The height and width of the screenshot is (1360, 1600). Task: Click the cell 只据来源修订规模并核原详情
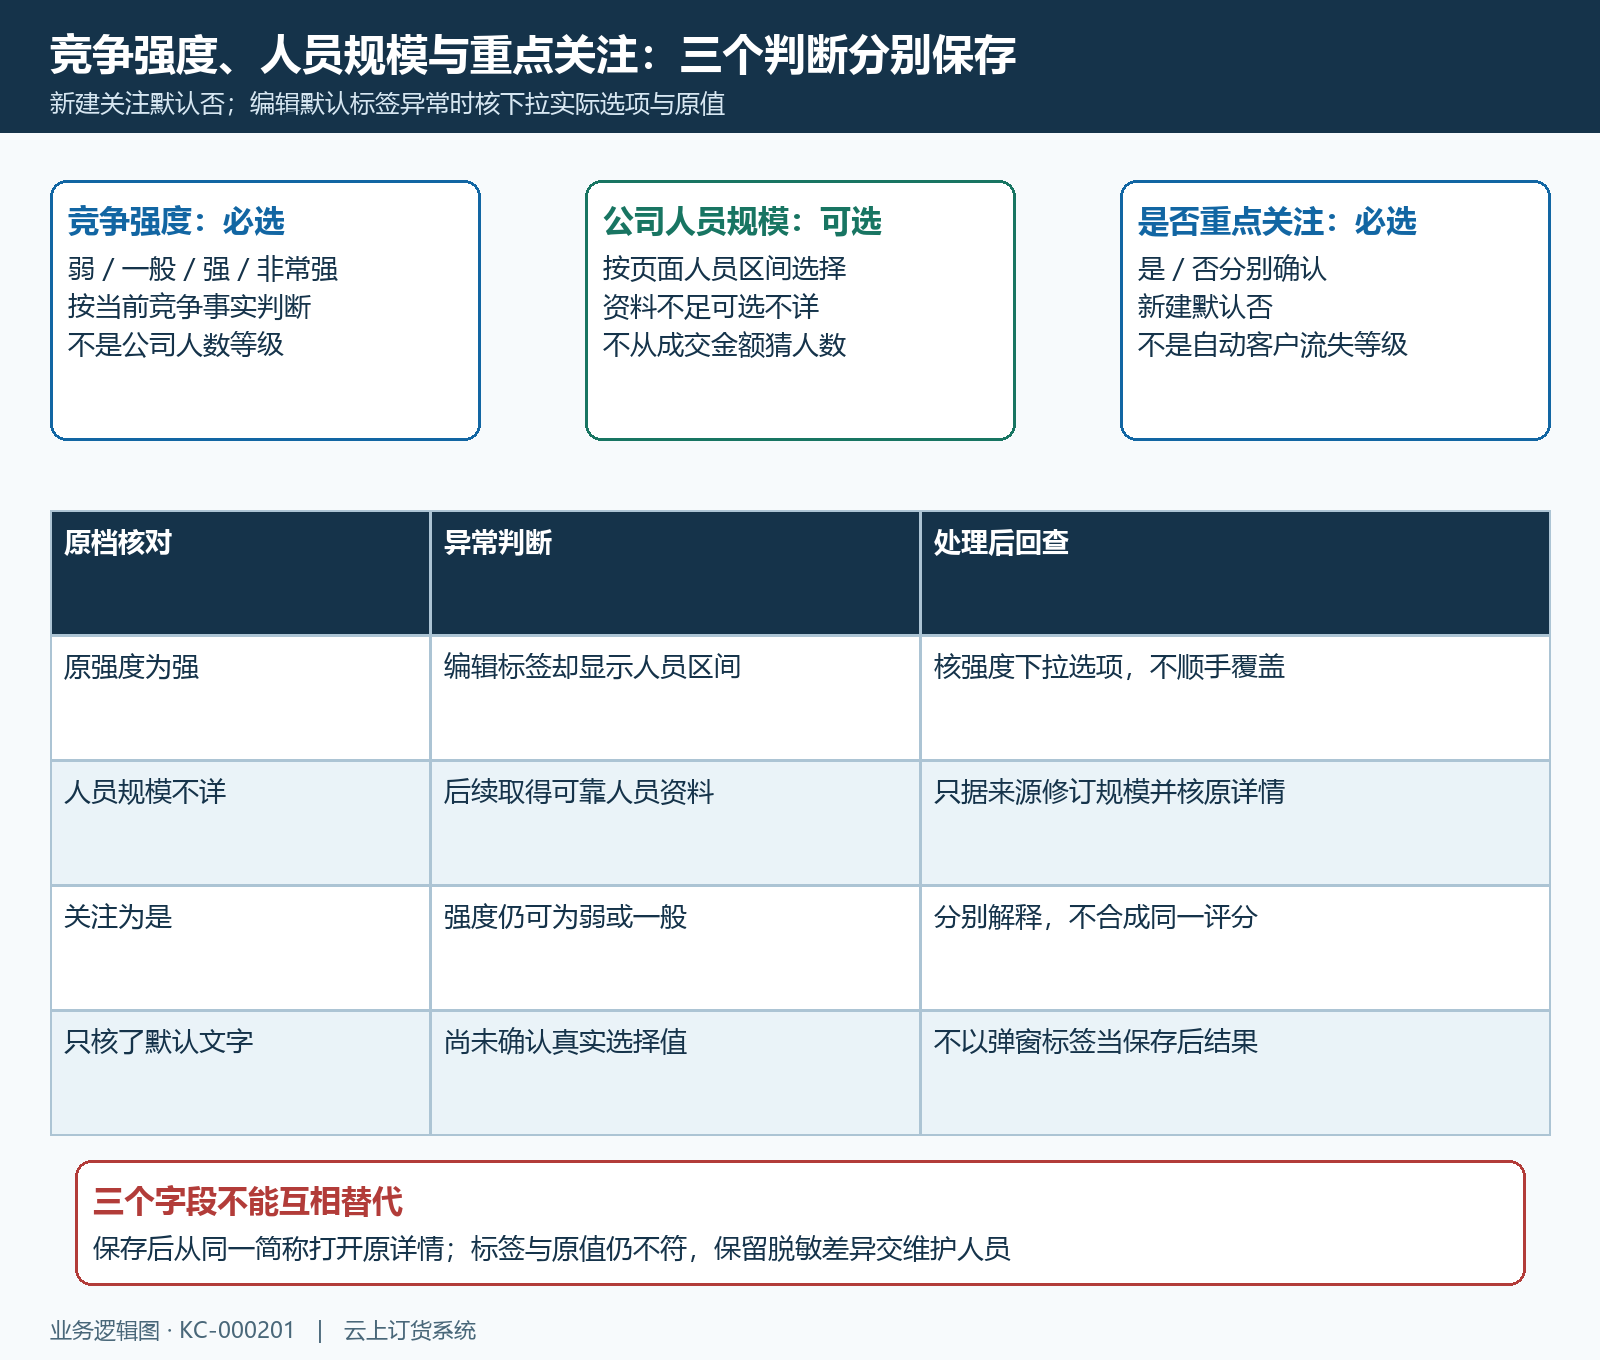[x=1236, y=823]
